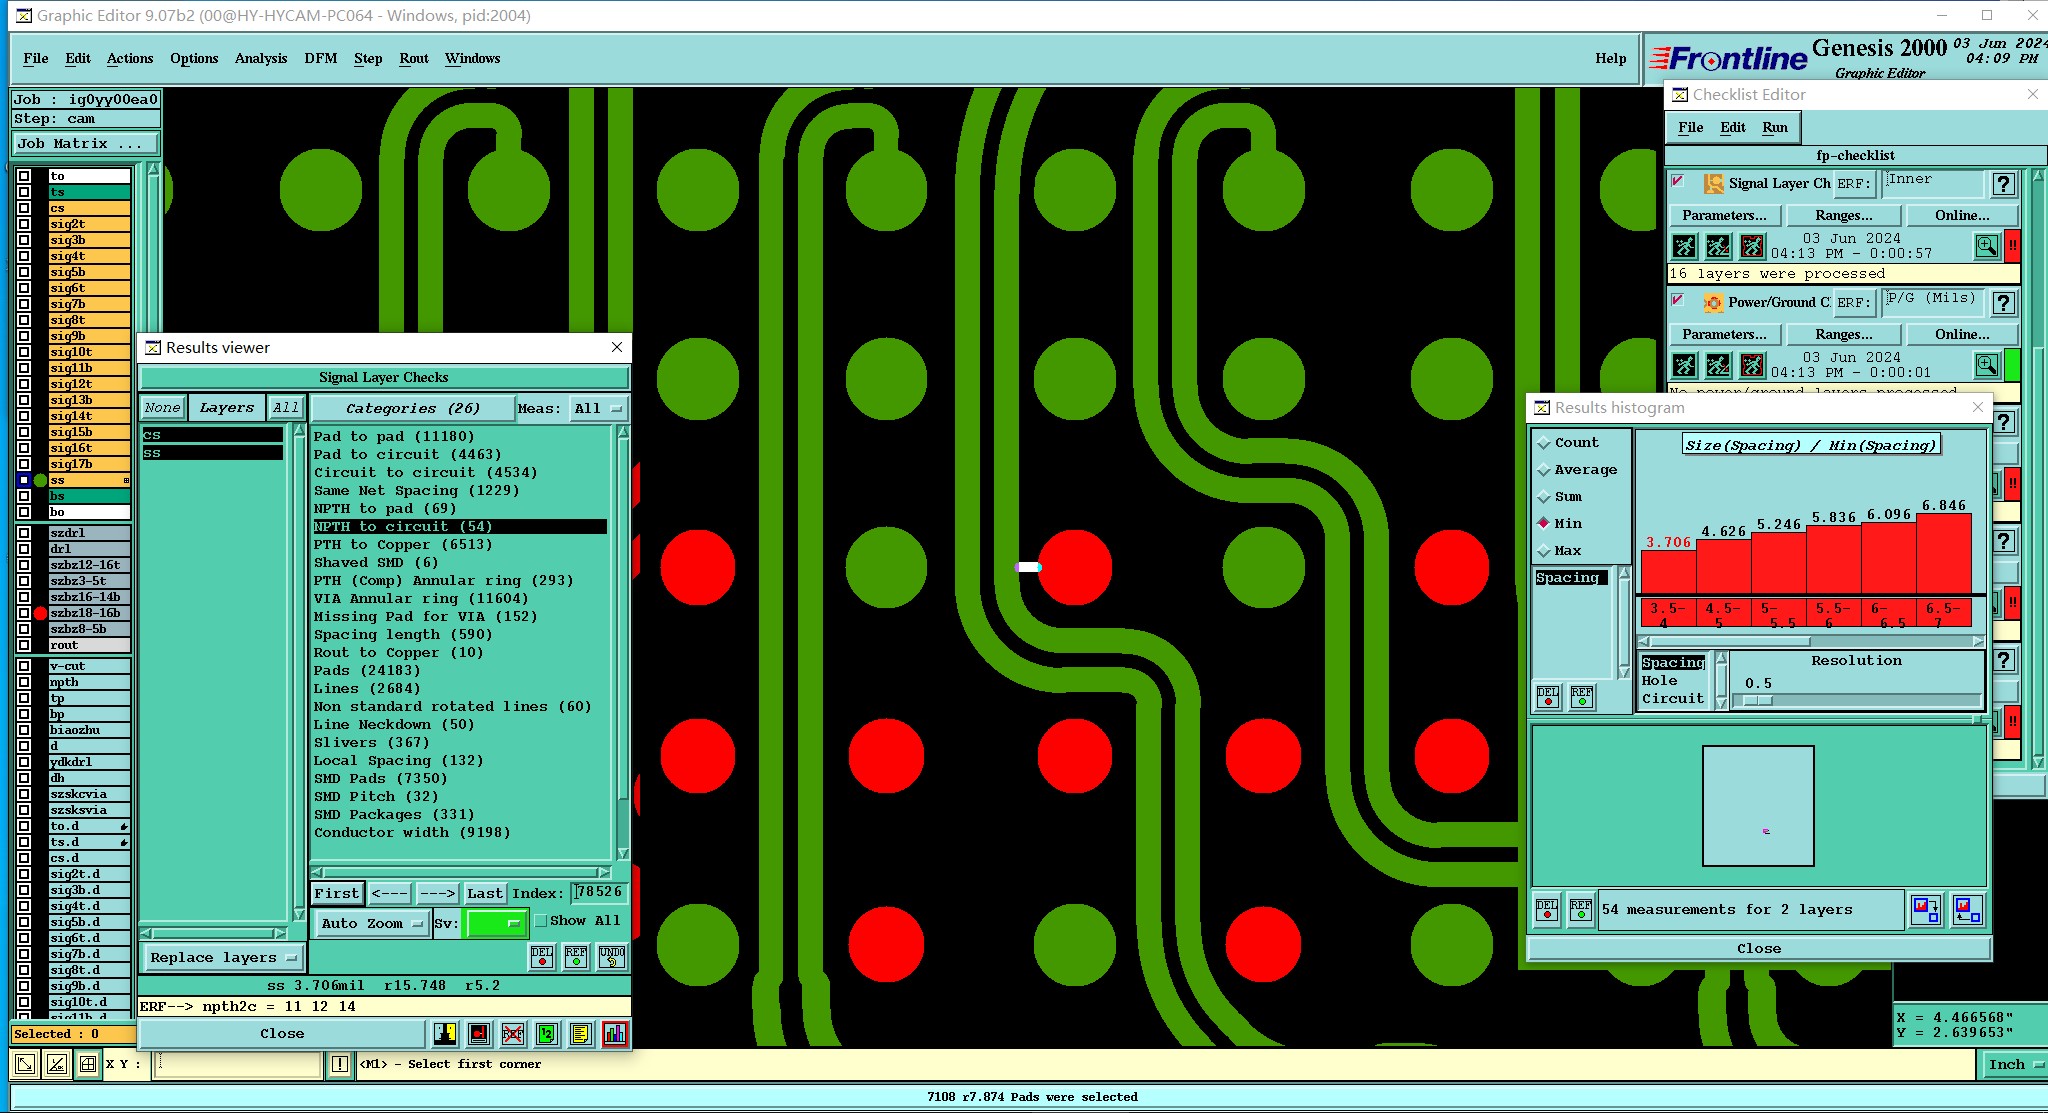2048x1113 pixels.
Task: Select the Layers tab in Results viewer
Action: pyautogui.click(x=227, y=407)
